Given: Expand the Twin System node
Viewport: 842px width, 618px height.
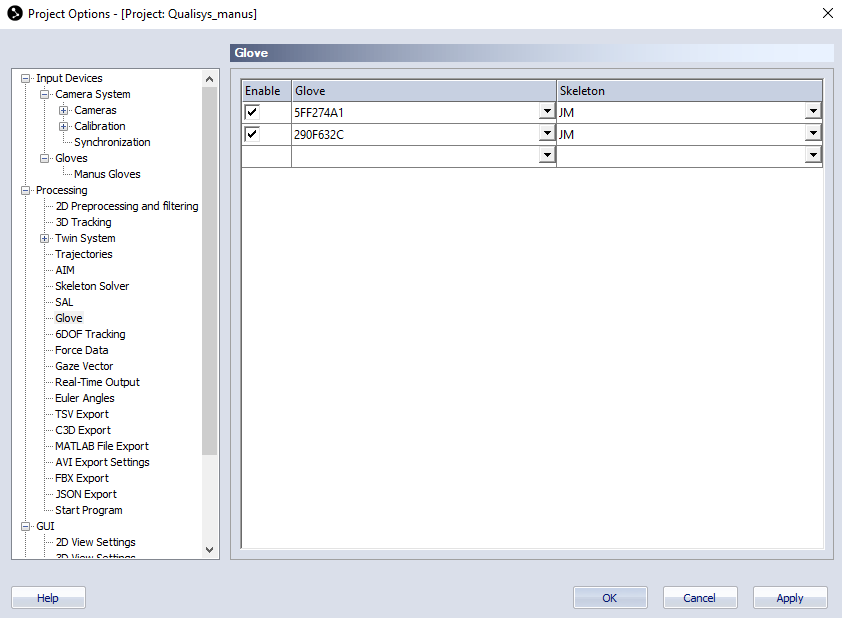Looking at the screenshot, I should pos(45,238).
